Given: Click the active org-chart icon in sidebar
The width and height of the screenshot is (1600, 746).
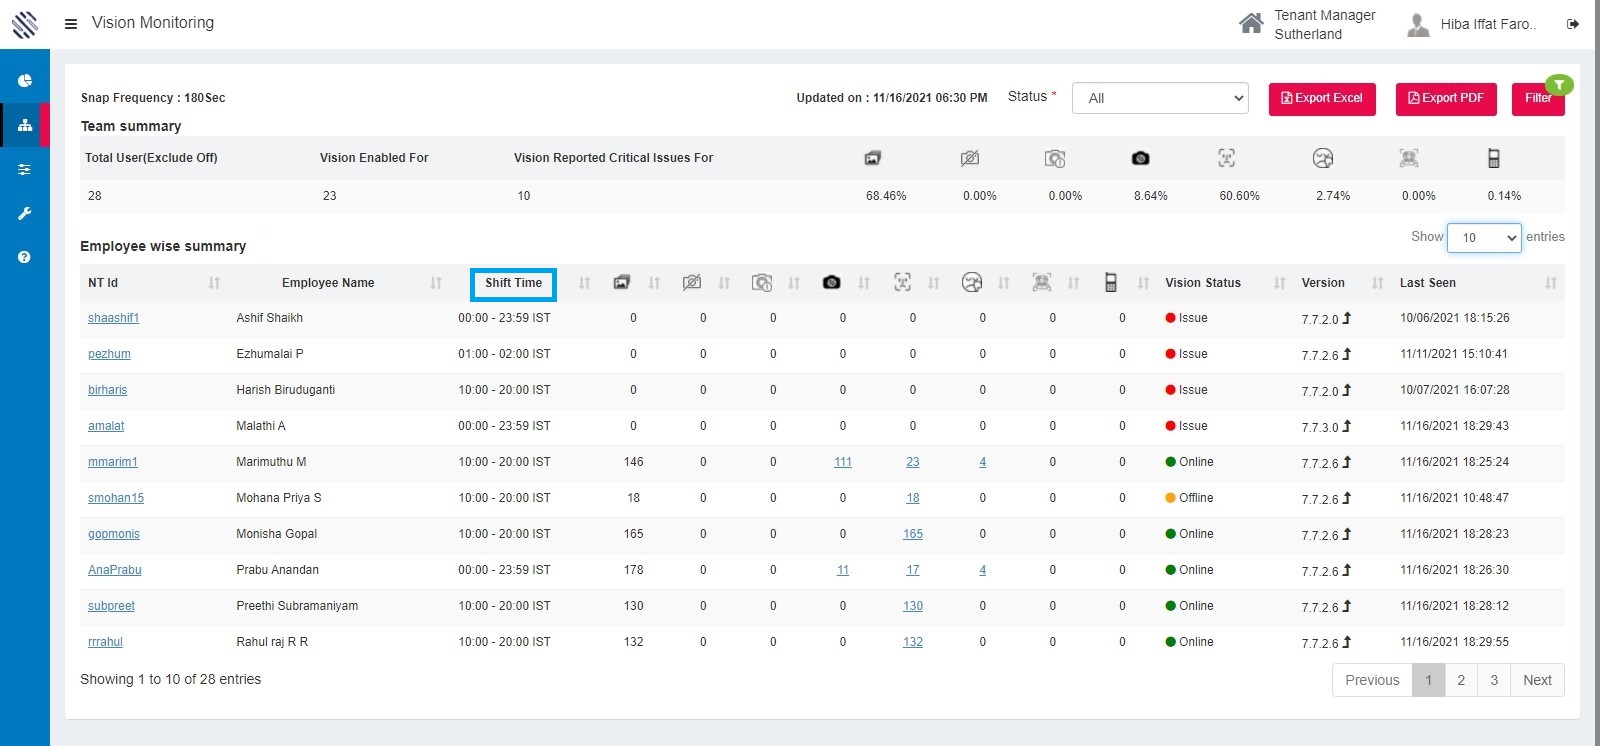Looking at the screenshot, I should (x=25, y=125).
